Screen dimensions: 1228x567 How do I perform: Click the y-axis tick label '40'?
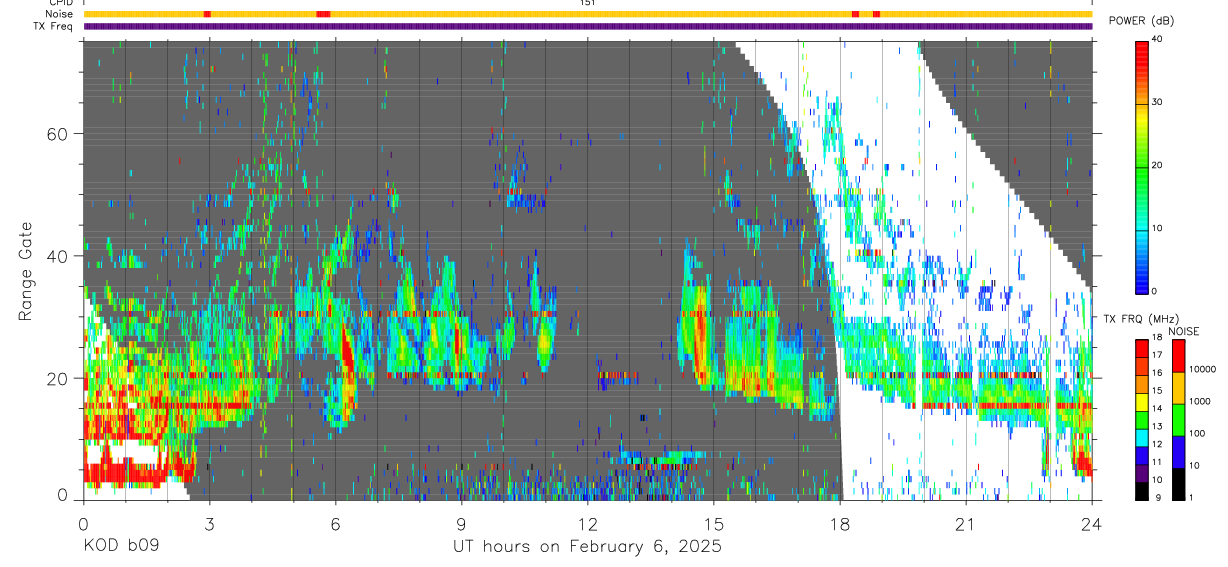(59, 257)
